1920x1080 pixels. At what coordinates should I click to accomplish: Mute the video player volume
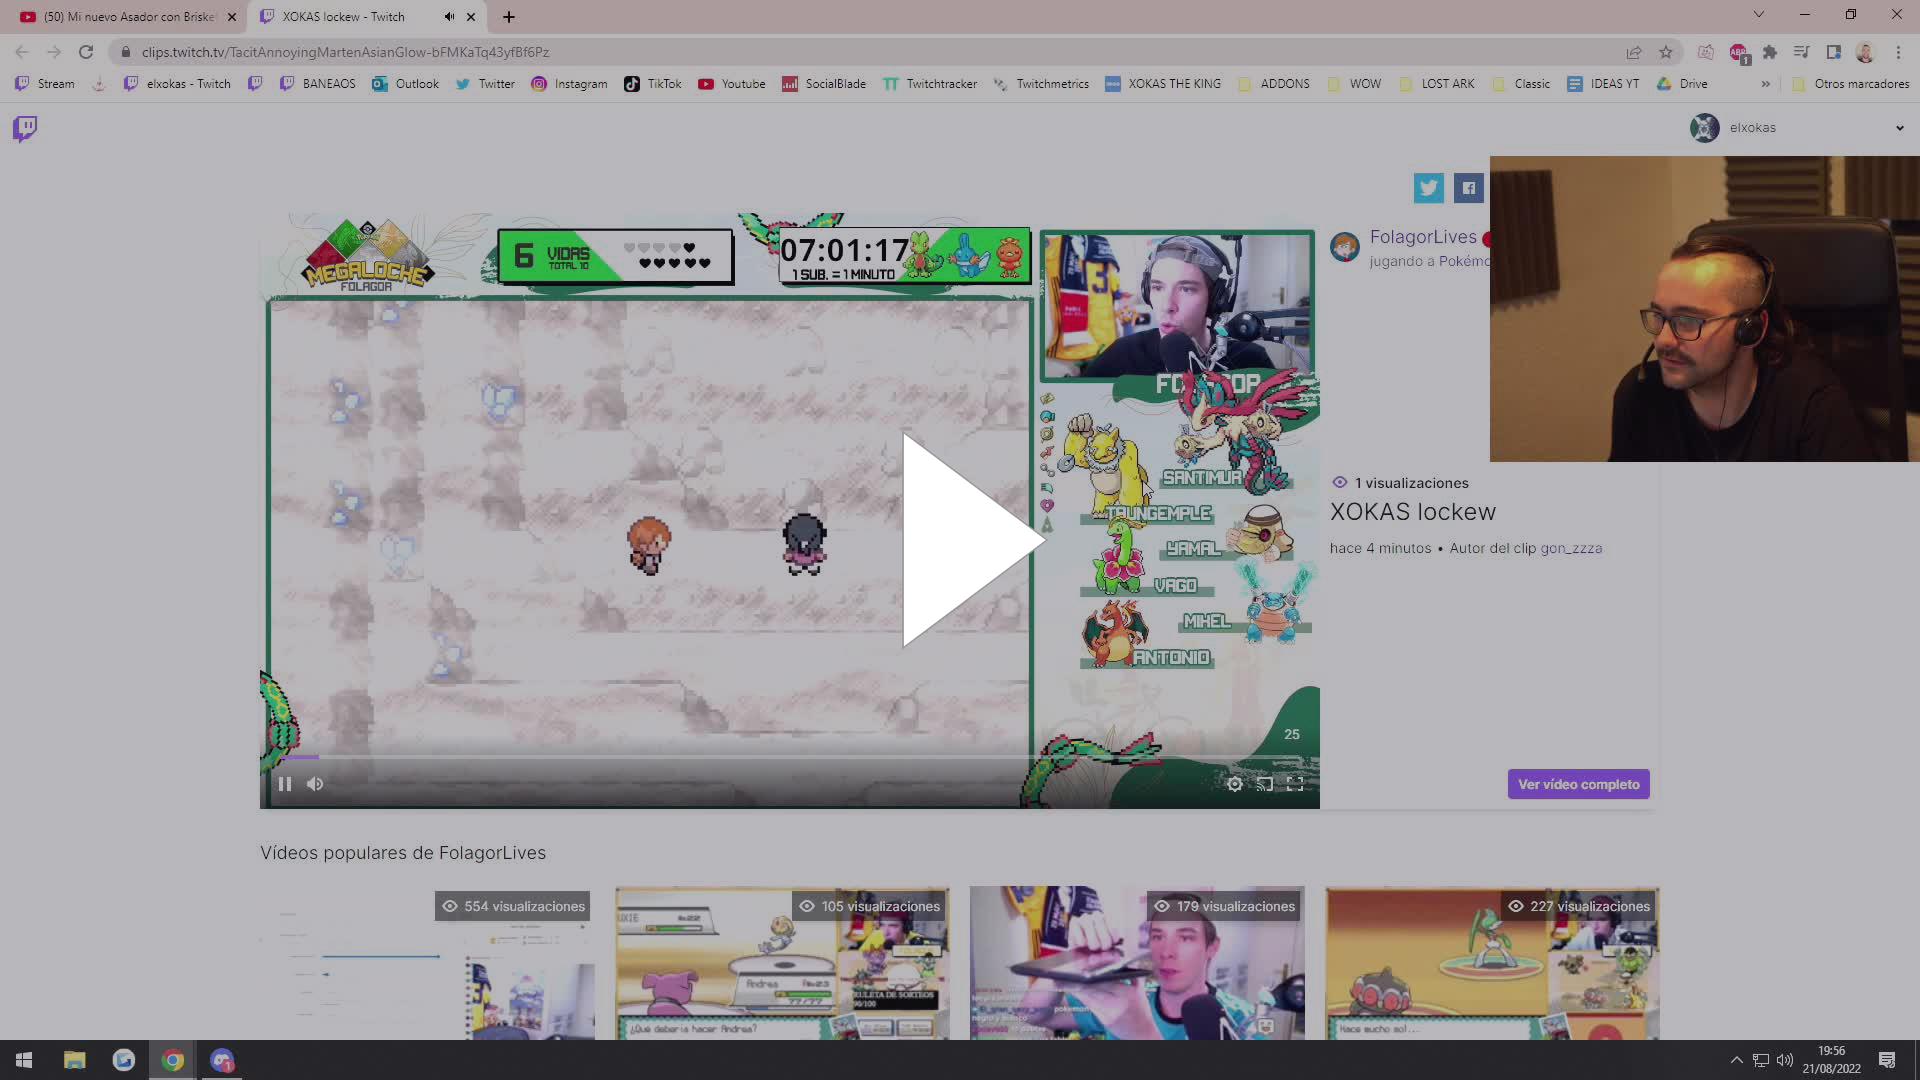[315, 783]
